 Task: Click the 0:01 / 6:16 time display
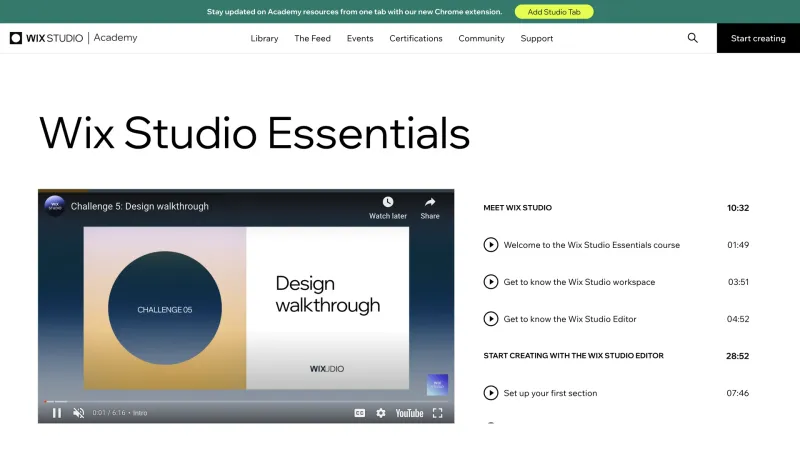point(109,413)
